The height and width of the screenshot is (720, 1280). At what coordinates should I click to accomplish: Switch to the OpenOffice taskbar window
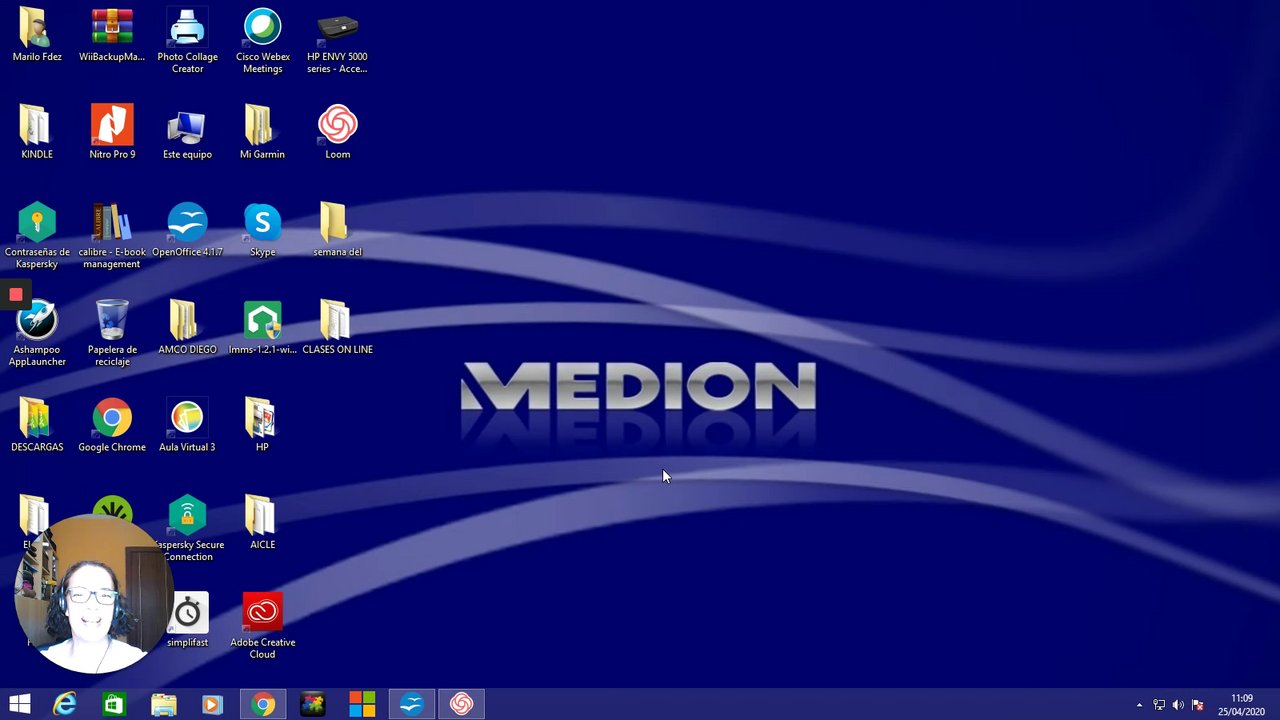tap(412, 705)
